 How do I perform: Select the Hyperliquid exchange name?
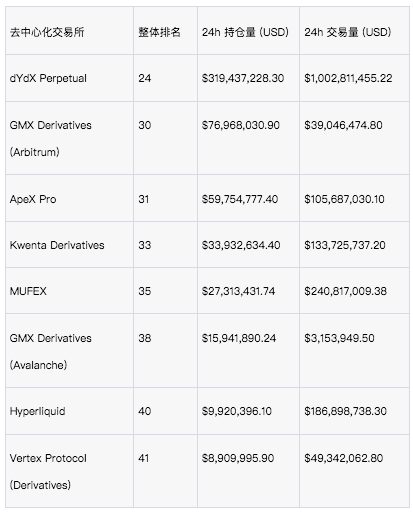point(37,411)
